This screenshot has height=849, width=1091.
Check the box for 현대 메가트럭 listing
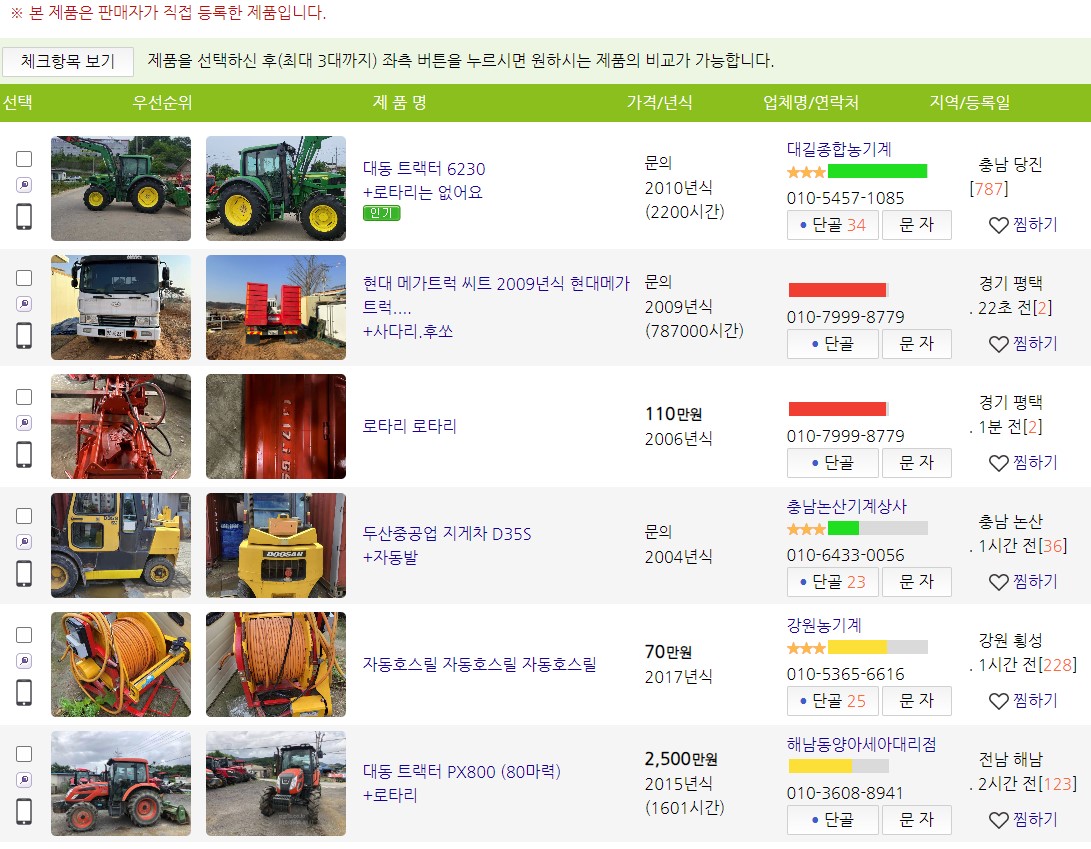pos(24,278)
